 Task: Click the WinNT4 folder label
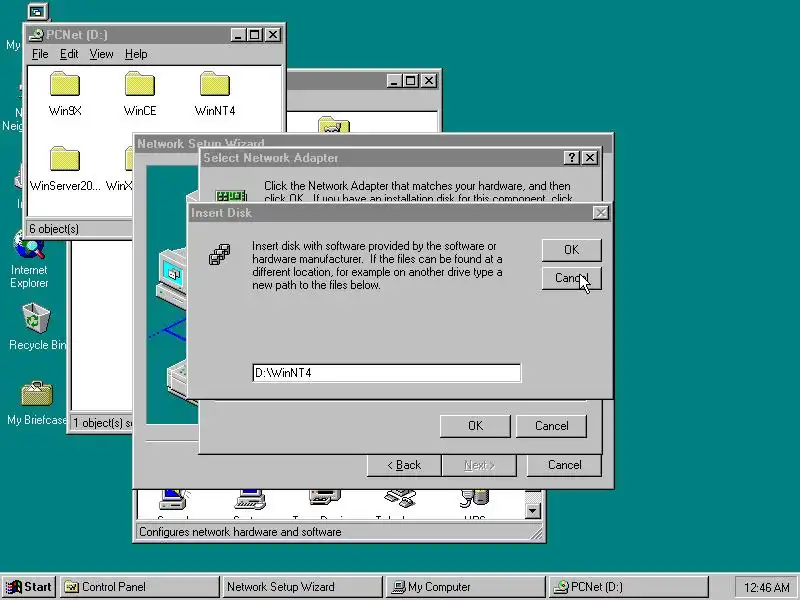[215, 111]
